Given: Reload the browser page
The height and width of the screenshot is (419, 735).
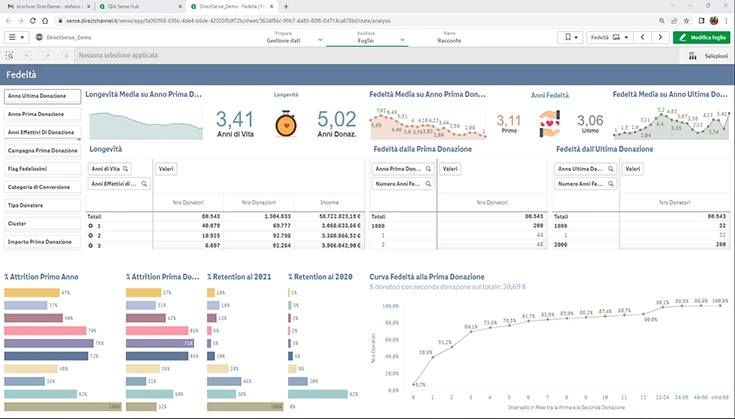Looking at the screenshot, I should pos(33,21).
